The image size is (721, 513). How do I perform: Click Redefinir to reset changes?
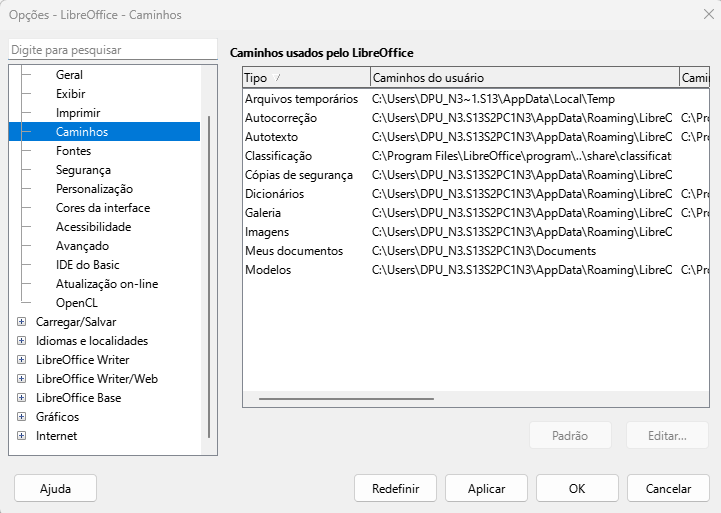395,488
